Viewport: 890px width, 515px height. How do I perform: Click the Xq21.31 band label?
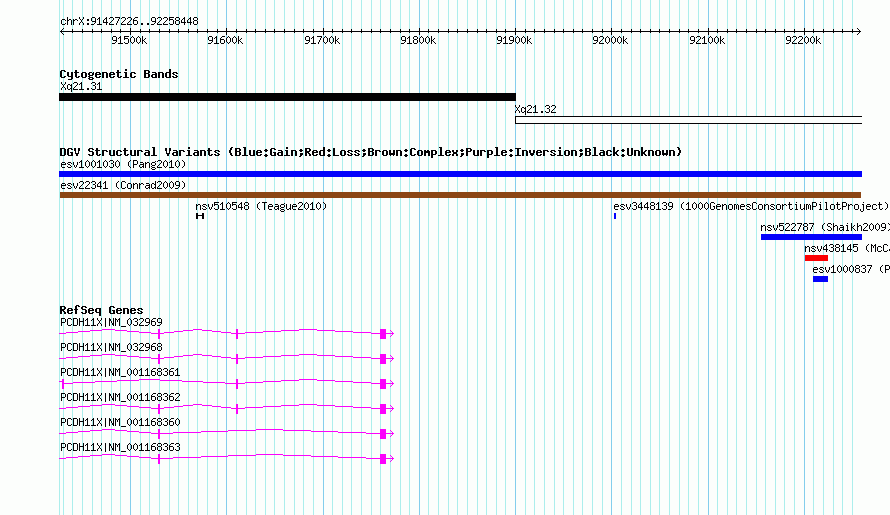[x=81, y=87]
